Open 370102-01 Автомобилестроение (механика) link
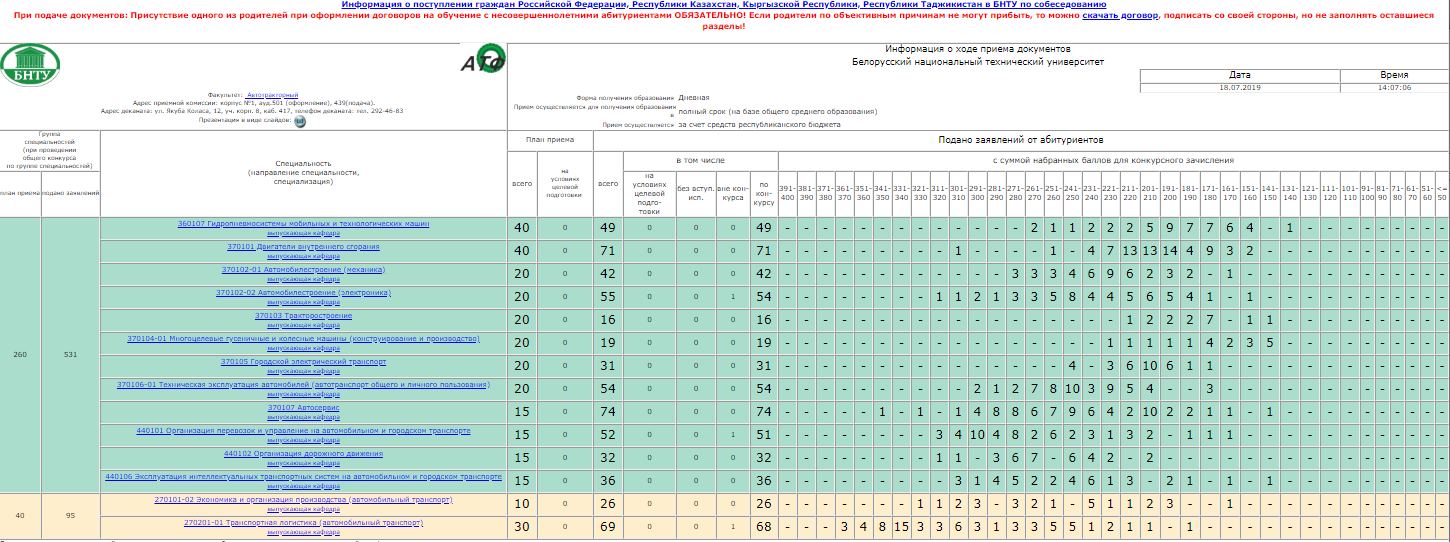1450x542 pixels. click(303, 269)
